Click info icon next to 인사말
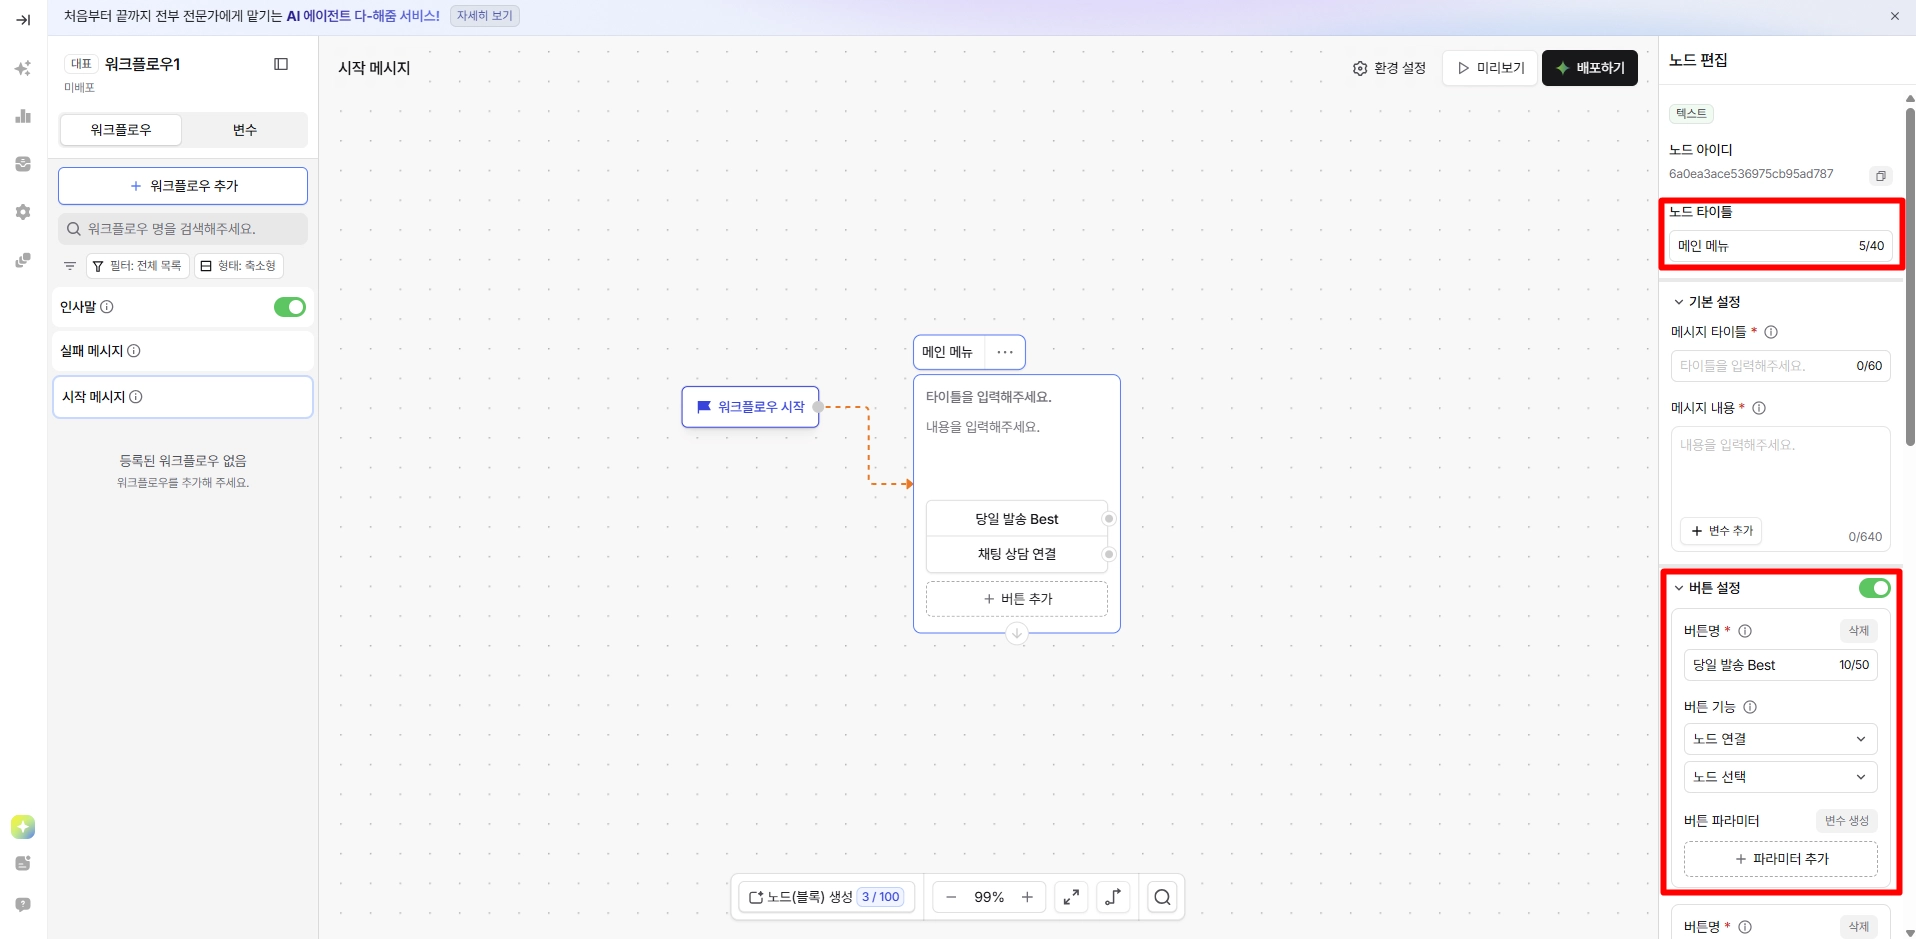This screenshot has width=1916, height=939. coord(107,307)
